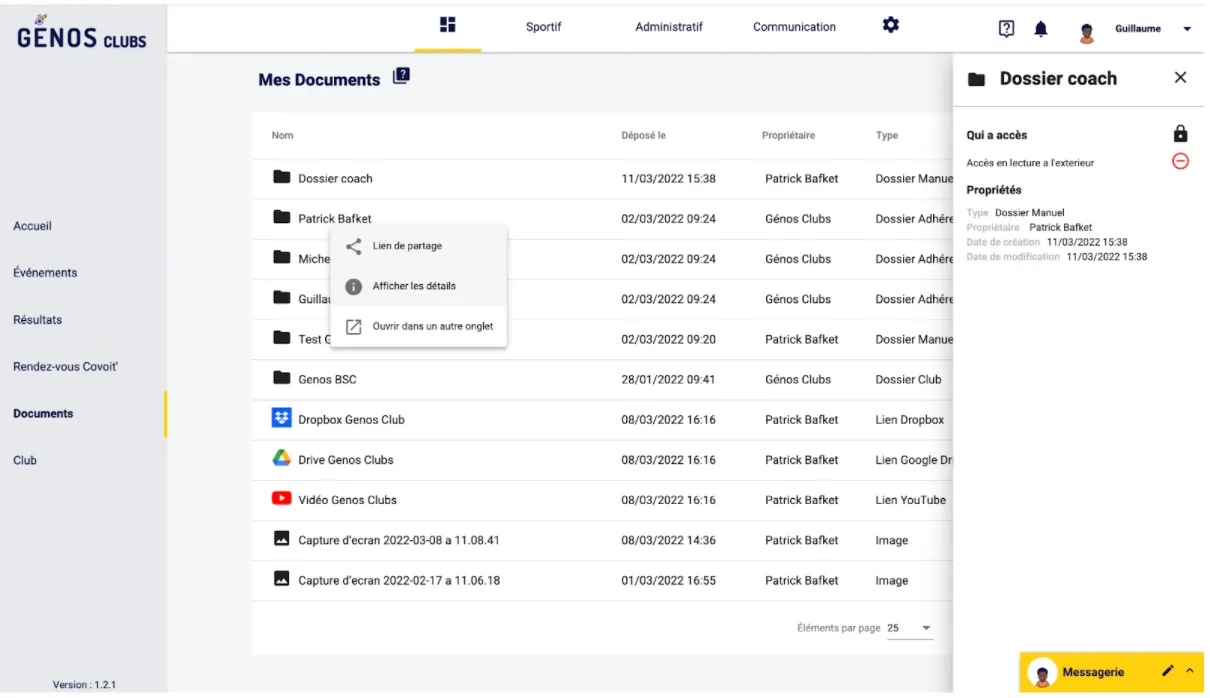1210x698 pixels.
Task: Go to Événements in the sidebar
Action: pyautogui.click(x=45, y=272)
